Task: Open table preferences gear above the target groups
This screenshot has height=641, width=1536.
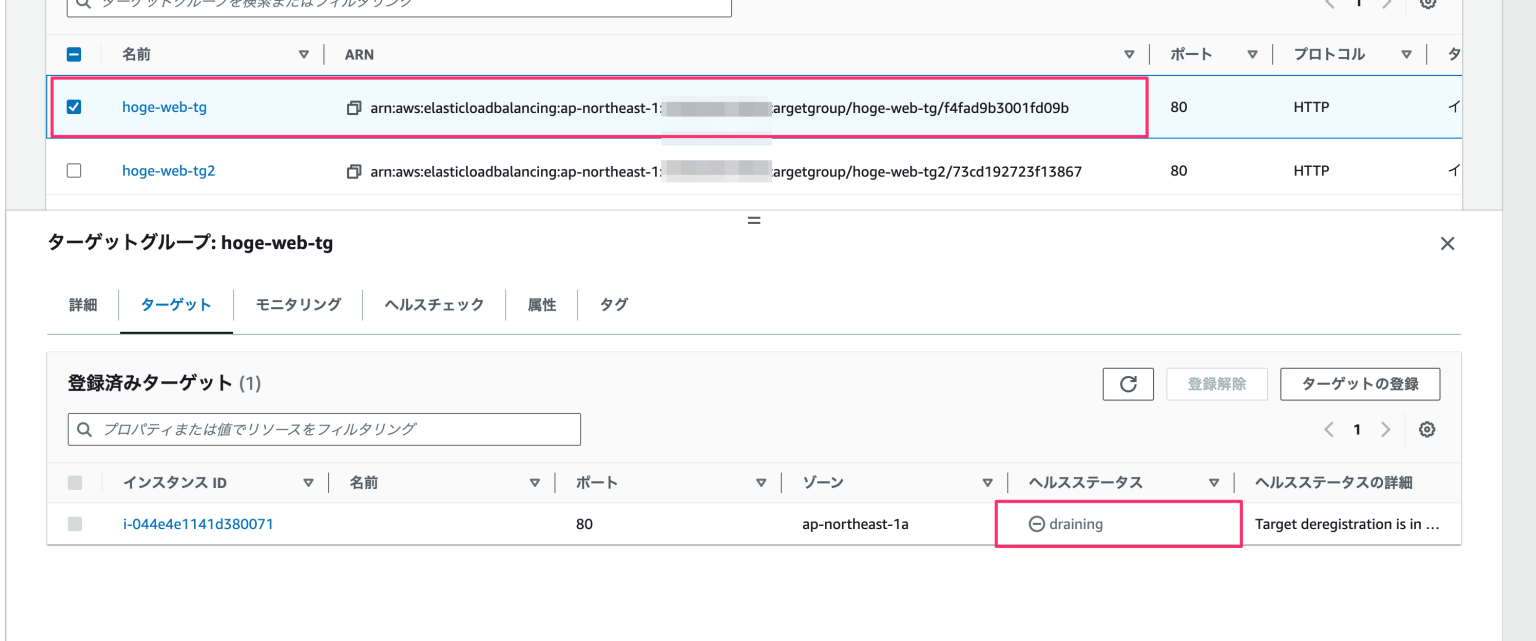Action: tap(1428, 4)
